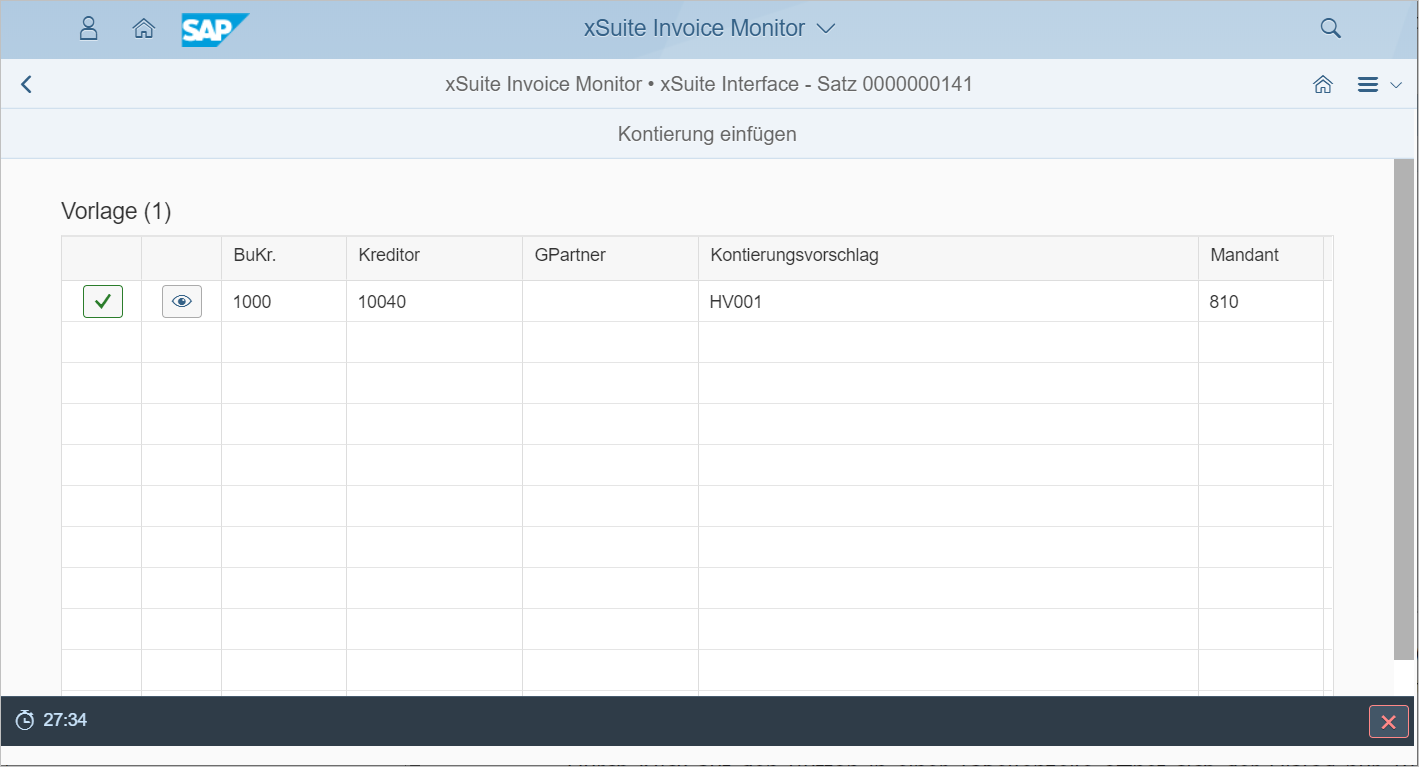Open the search magnifier icon
1419x767 pixels.
pyautogui.click(x=1330, y=29)
